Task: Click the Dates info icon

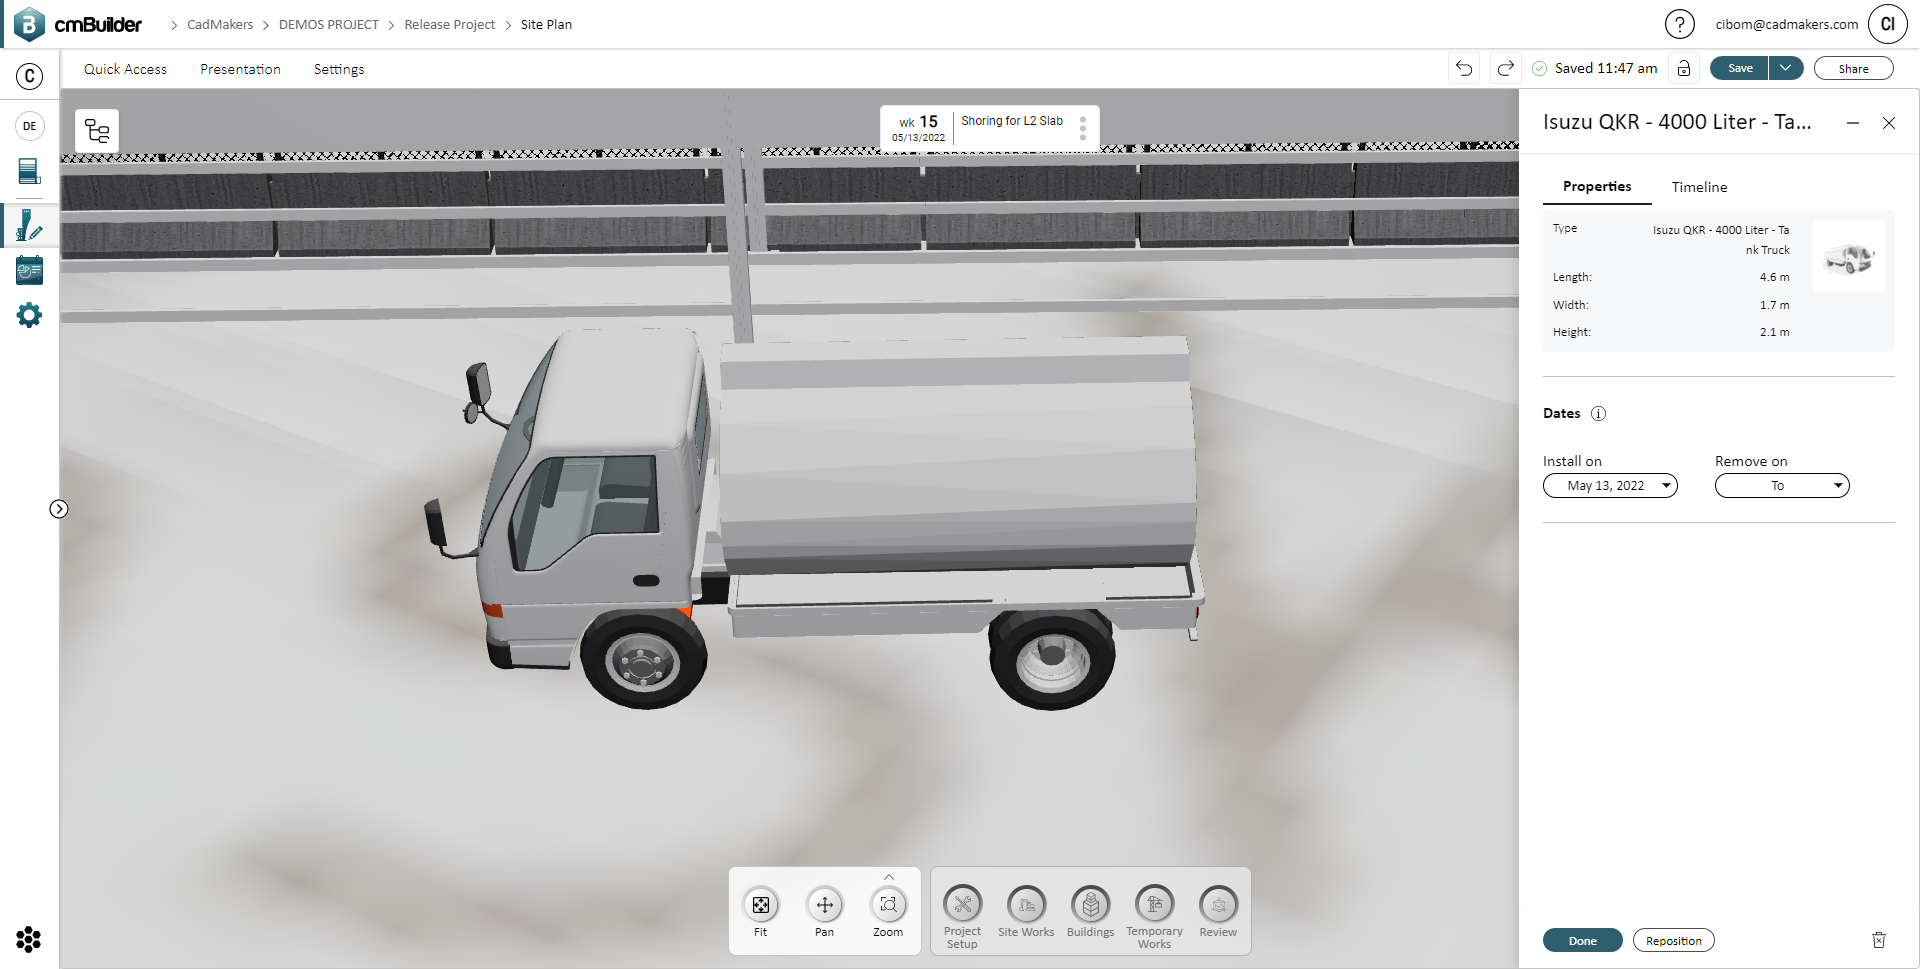Action: click(1598, 414)
